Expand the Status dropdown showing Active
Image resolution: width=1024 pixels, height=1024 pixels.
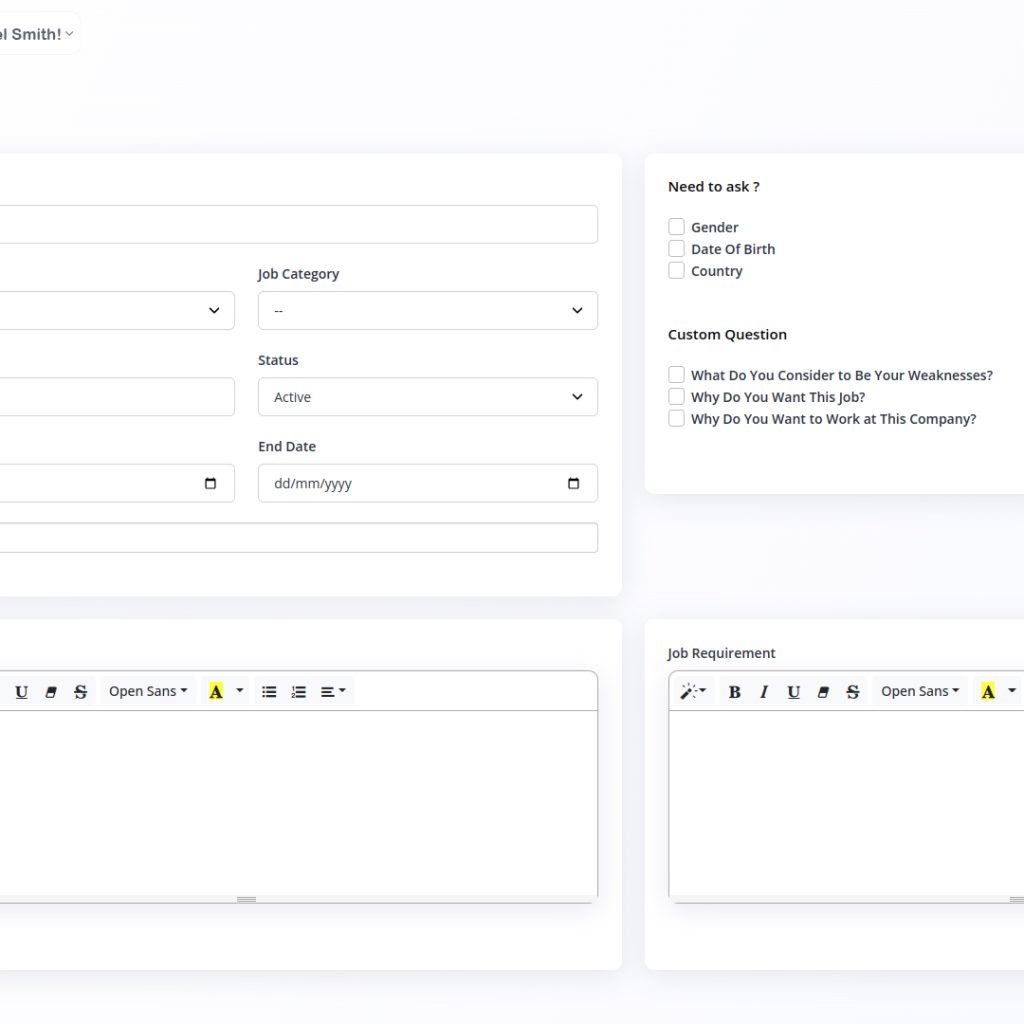(x=427, y=397)
